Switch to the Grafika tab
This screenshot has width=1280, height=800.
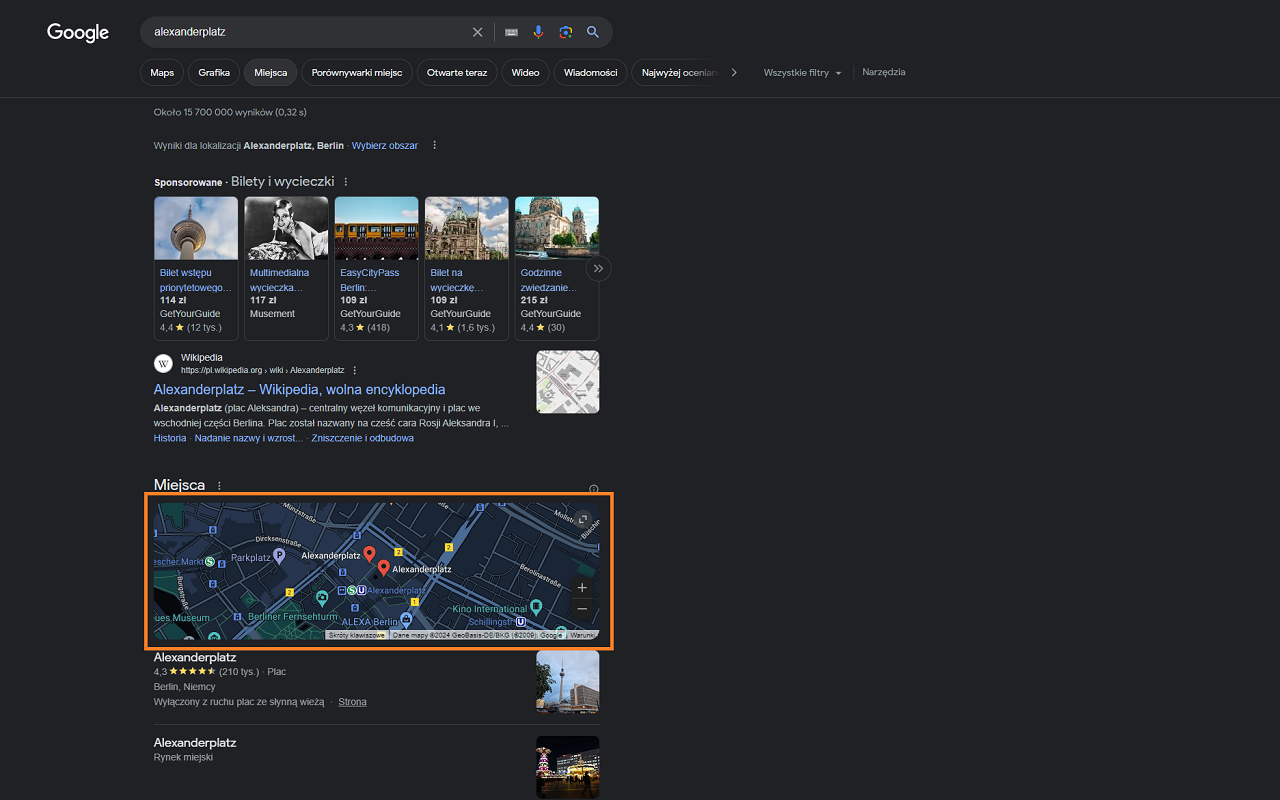(213, 72)
